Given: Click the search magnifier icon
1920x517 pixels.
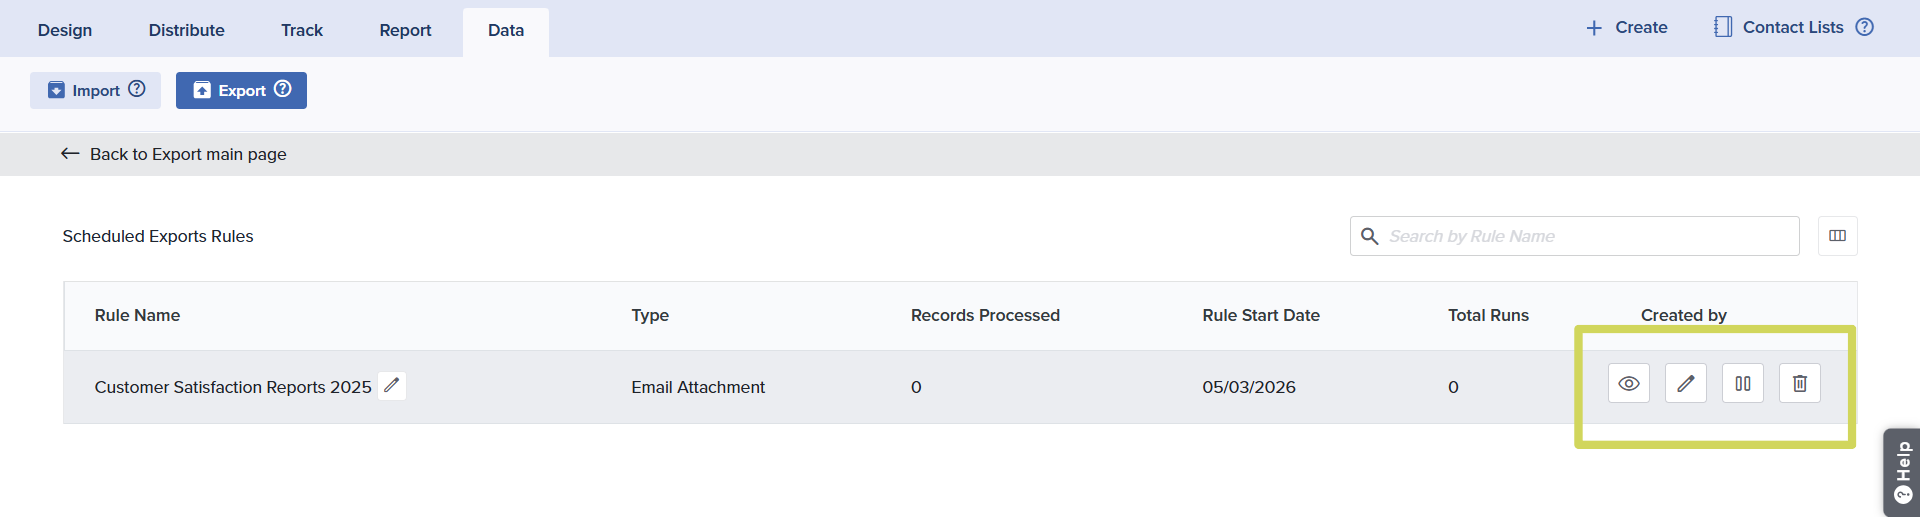Looking at the screenshot, I should (x=1370, y=236).
